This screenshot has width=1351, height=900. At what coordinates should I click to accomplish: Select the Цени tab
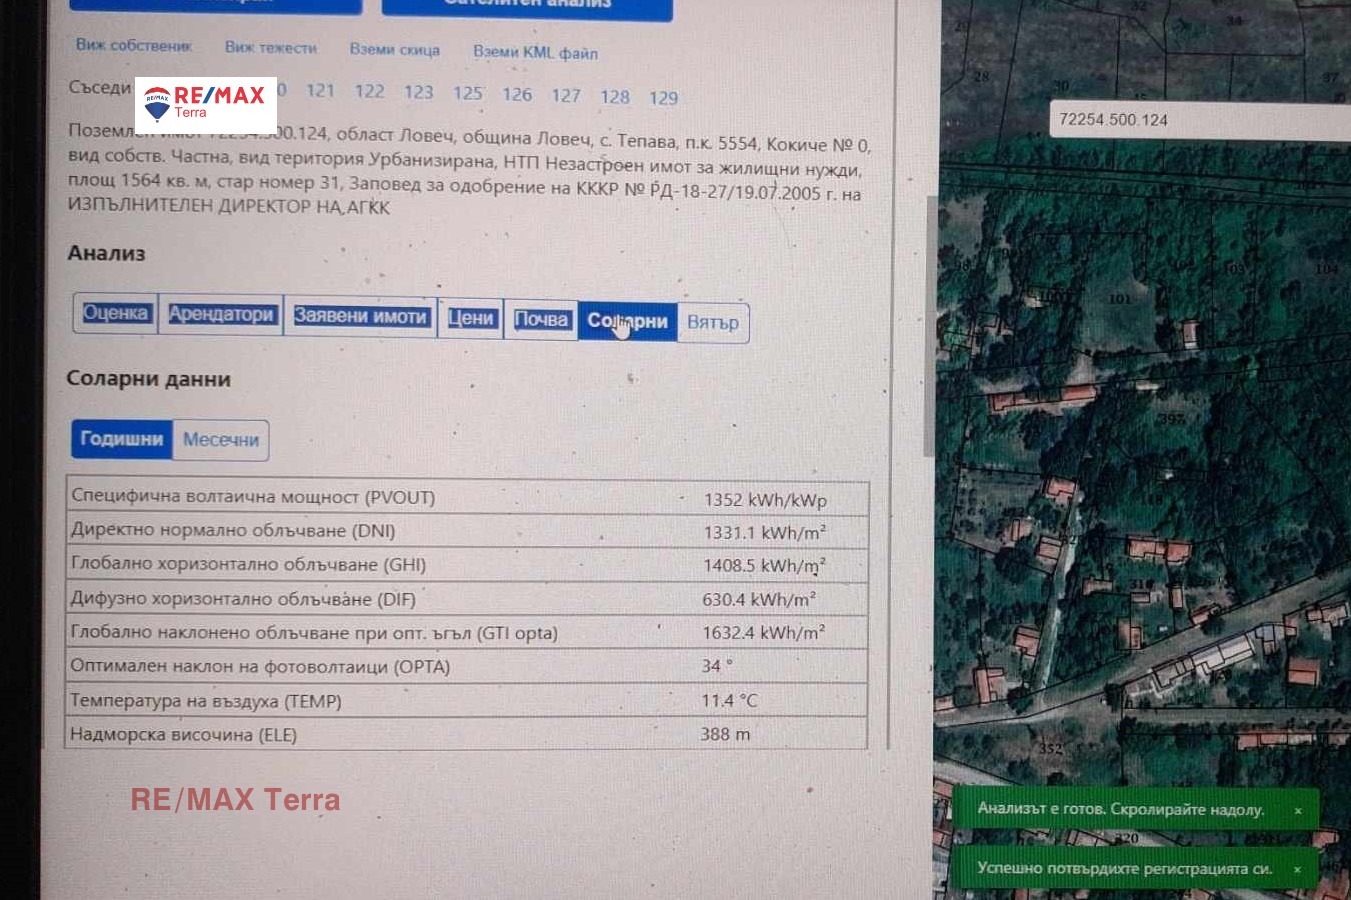coord(470,318)
